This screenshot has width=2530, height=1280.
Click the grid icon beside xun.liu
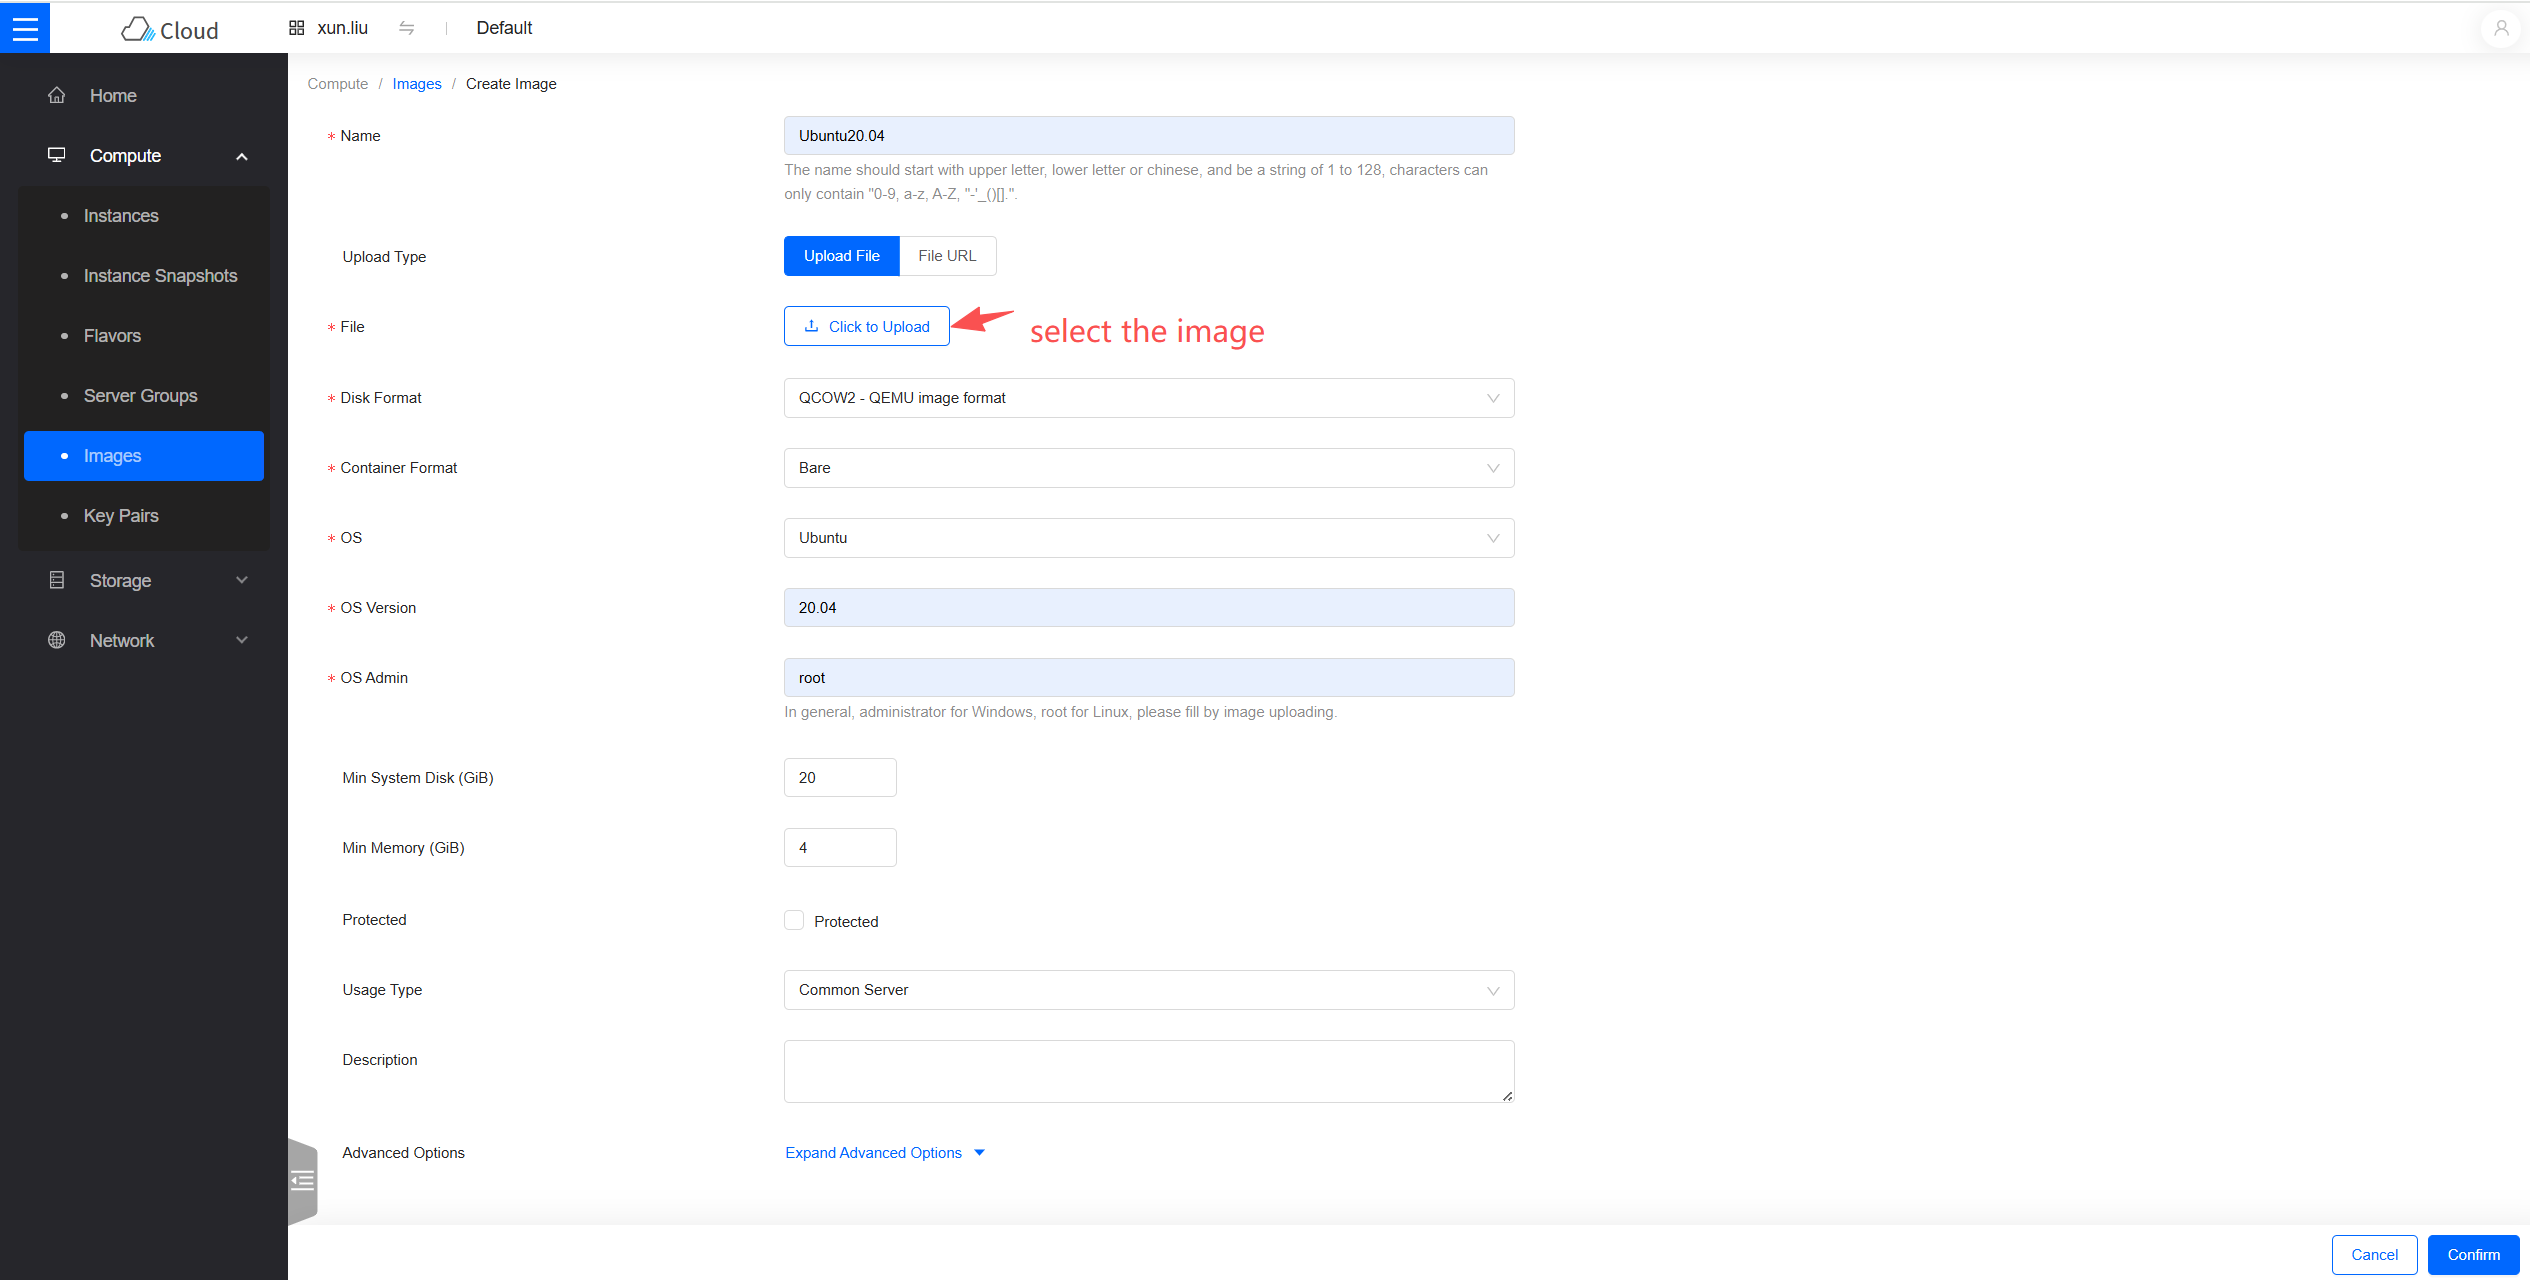tap(296, 27)
